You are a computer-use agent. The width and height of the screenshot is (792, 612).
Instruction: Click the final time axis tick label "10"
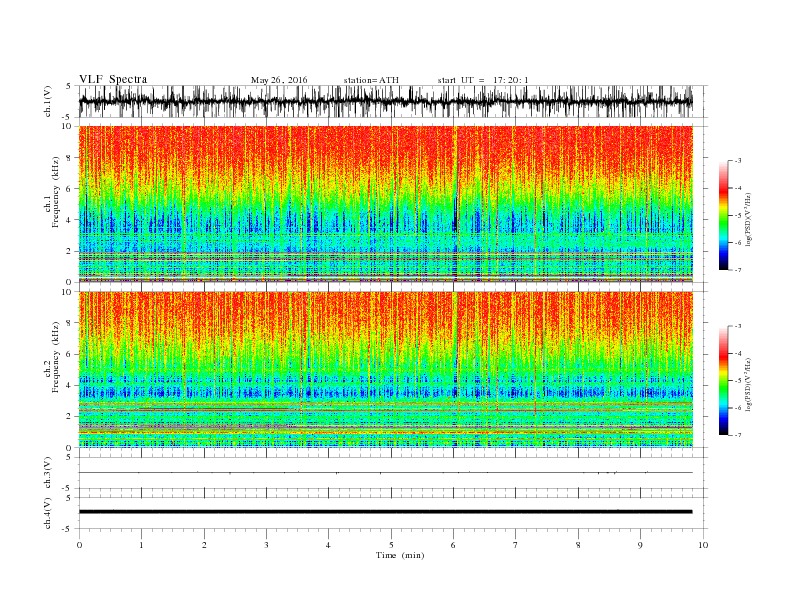click(x=703, y=545)
